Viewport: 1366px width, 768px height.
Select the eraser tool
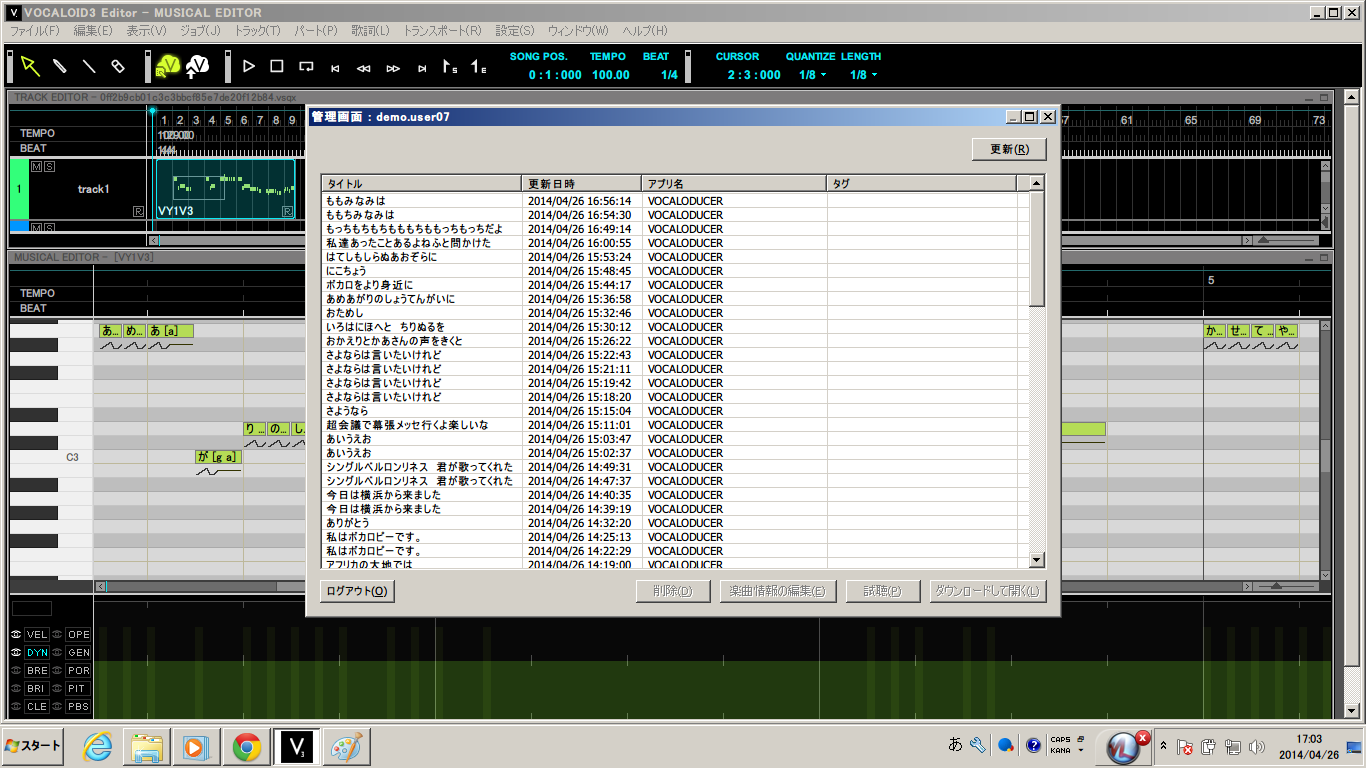(118, 66)
